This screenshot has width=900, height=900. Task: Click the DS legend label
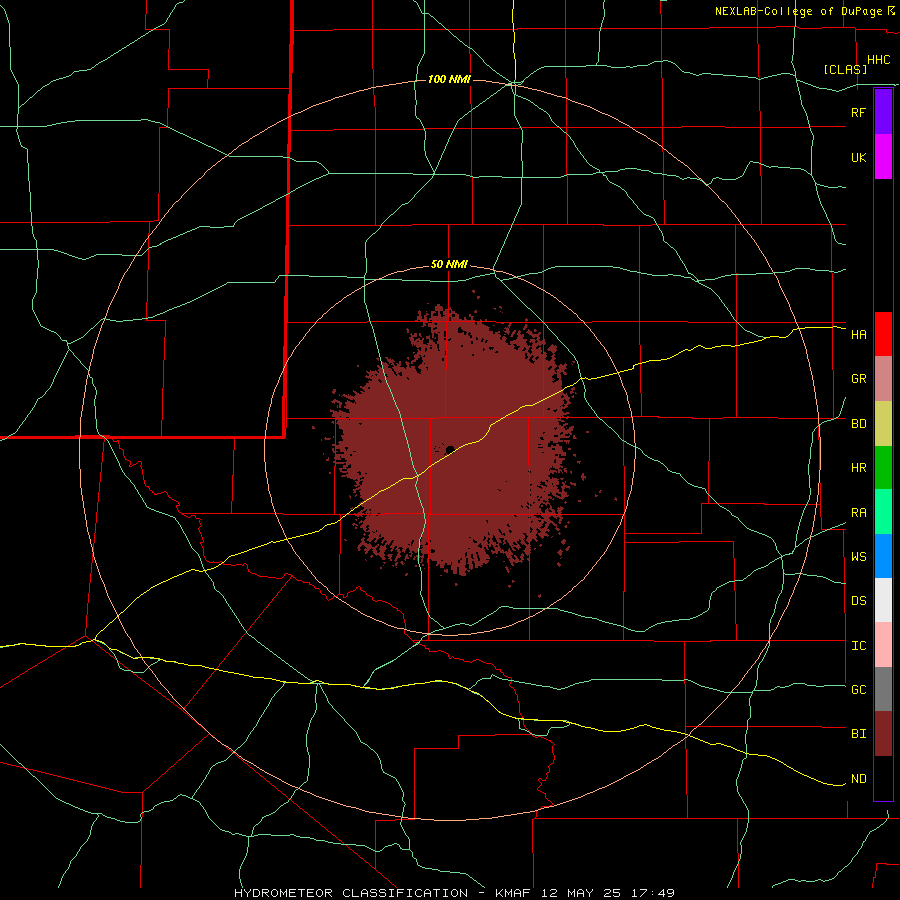(x=858, y=601)
